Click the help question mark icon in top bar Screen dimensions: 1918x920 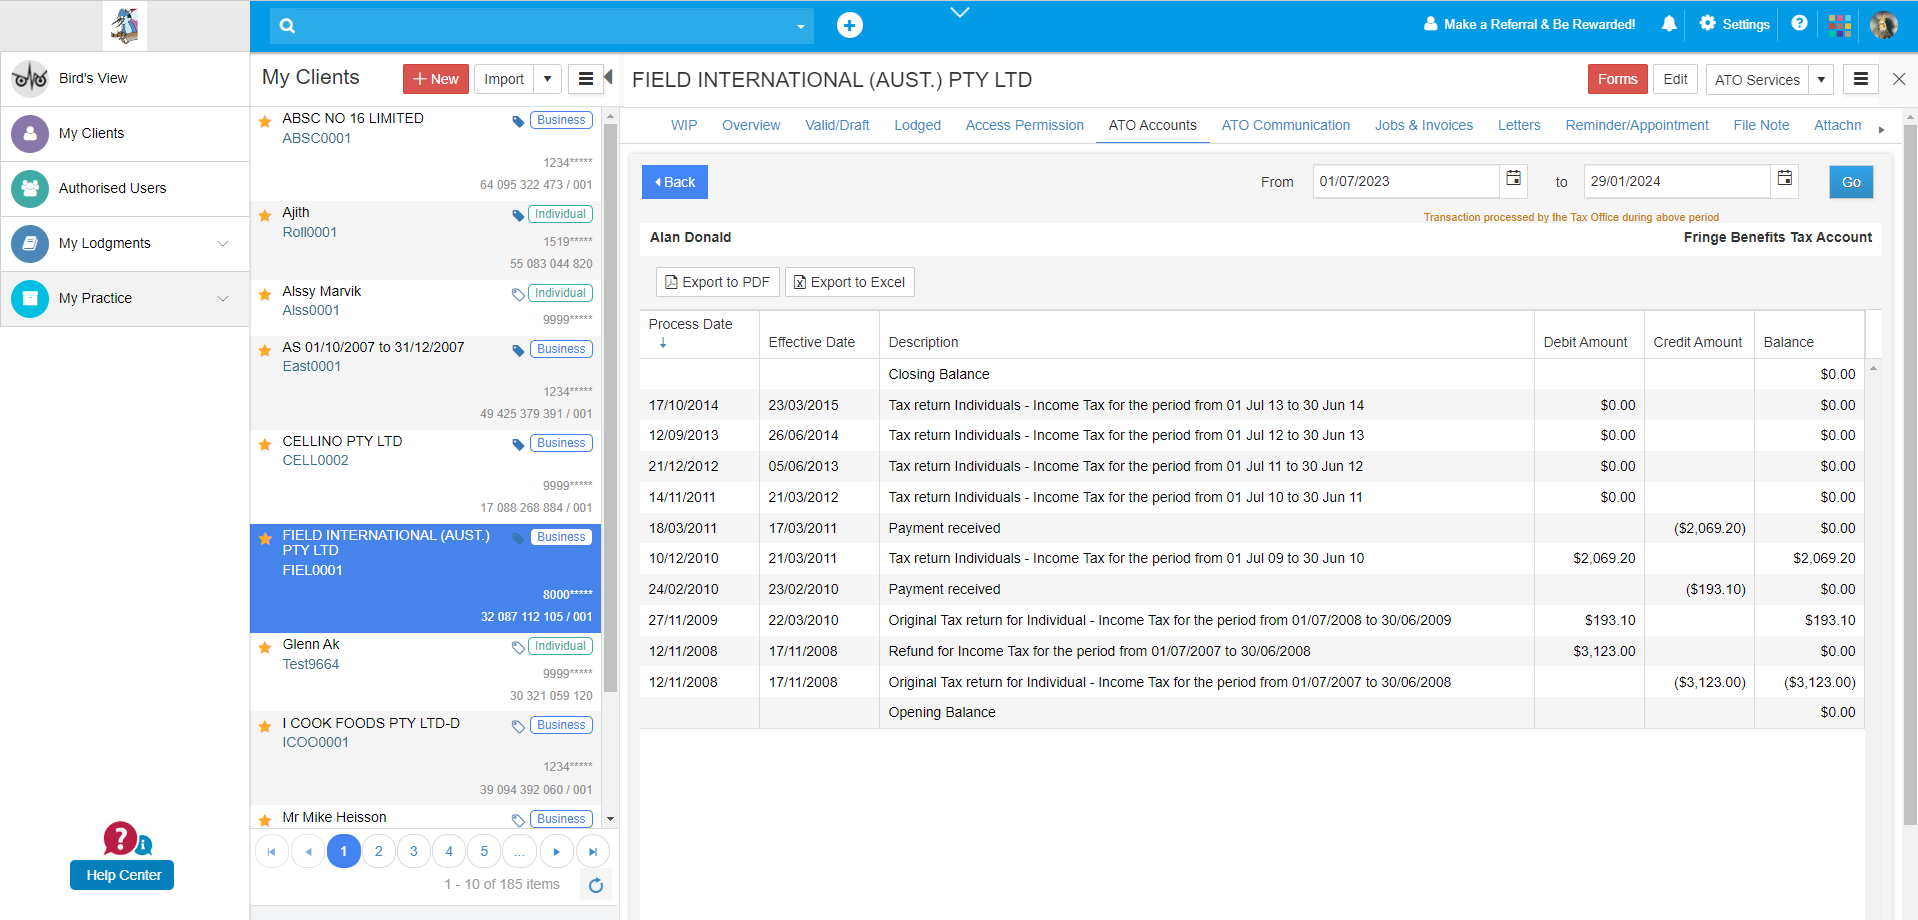pyautogui.click(x=1799, y=23)
